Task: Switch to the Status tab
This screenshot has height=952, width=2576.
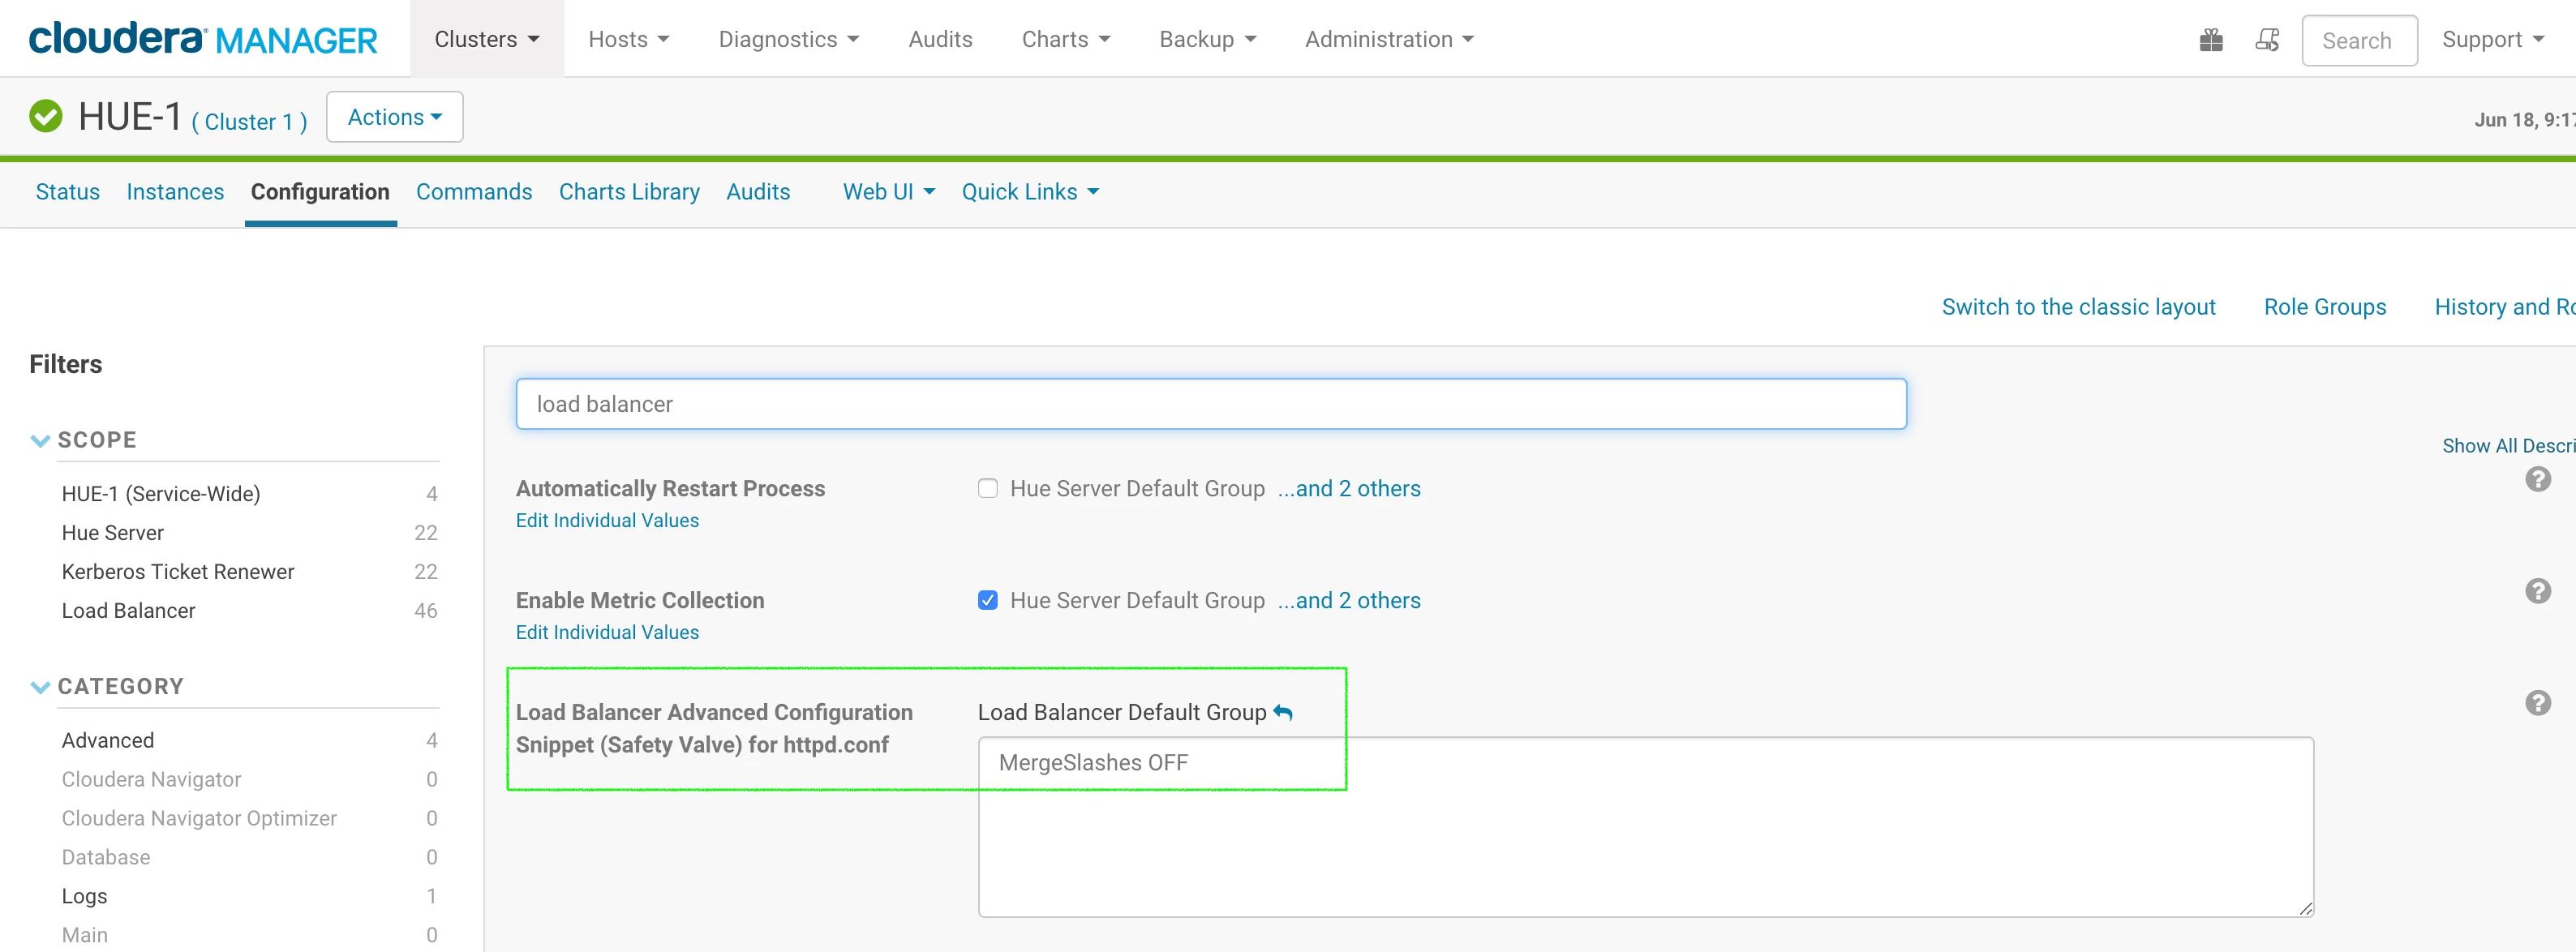Action: click(x=67, y=192)
